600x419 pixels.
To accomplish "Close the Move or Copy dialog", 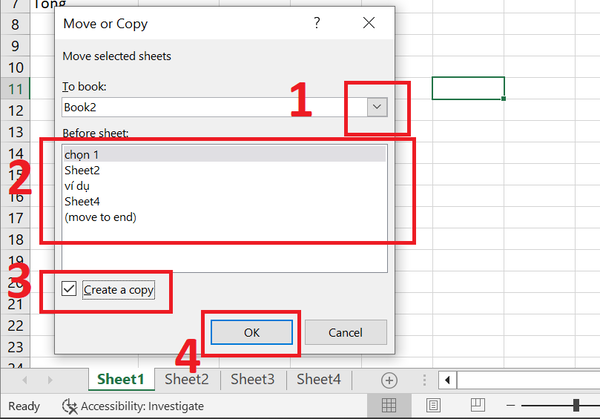I will tap(369, 23).
